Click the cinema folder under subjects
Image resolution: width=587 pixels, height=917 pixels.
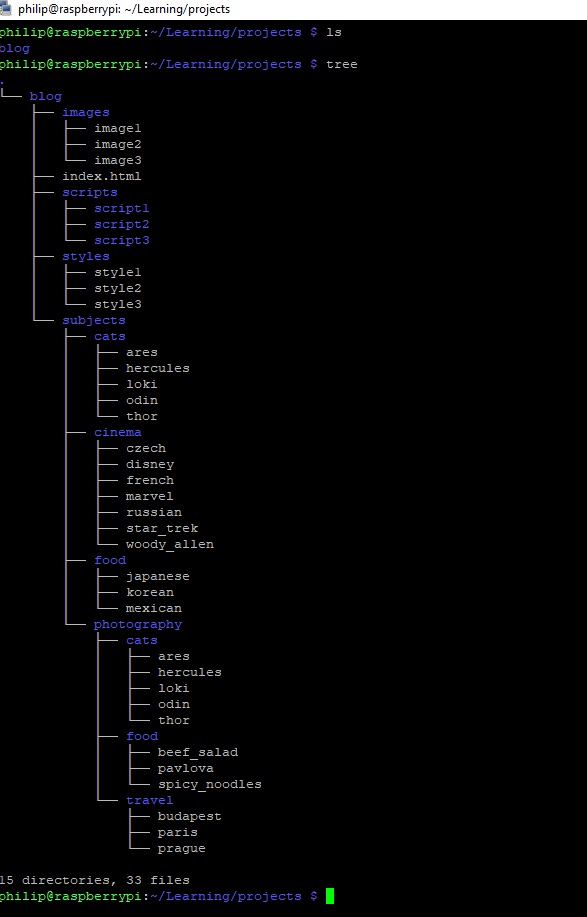118,432
